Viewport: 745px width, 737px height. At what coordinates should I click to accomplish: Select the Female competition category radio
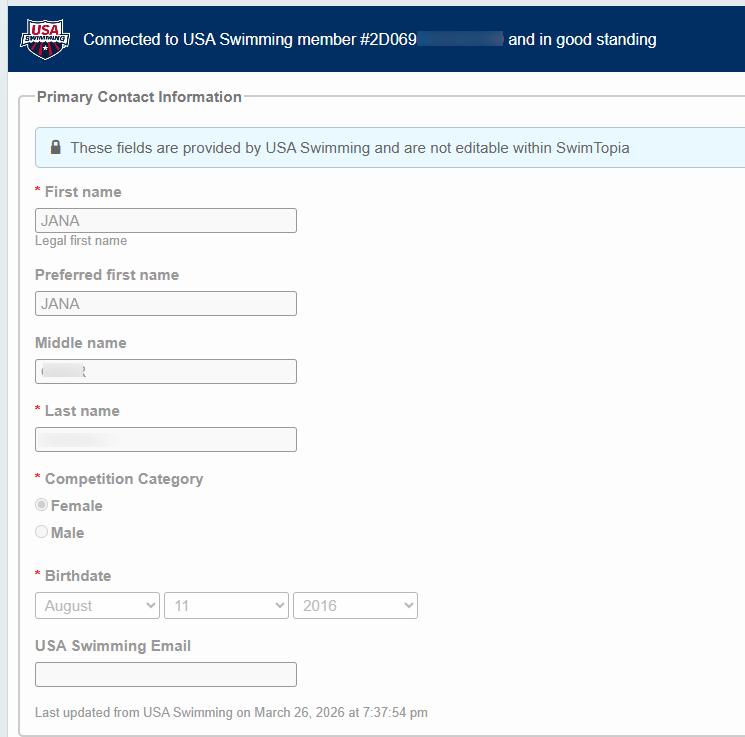tap(41, 505)
